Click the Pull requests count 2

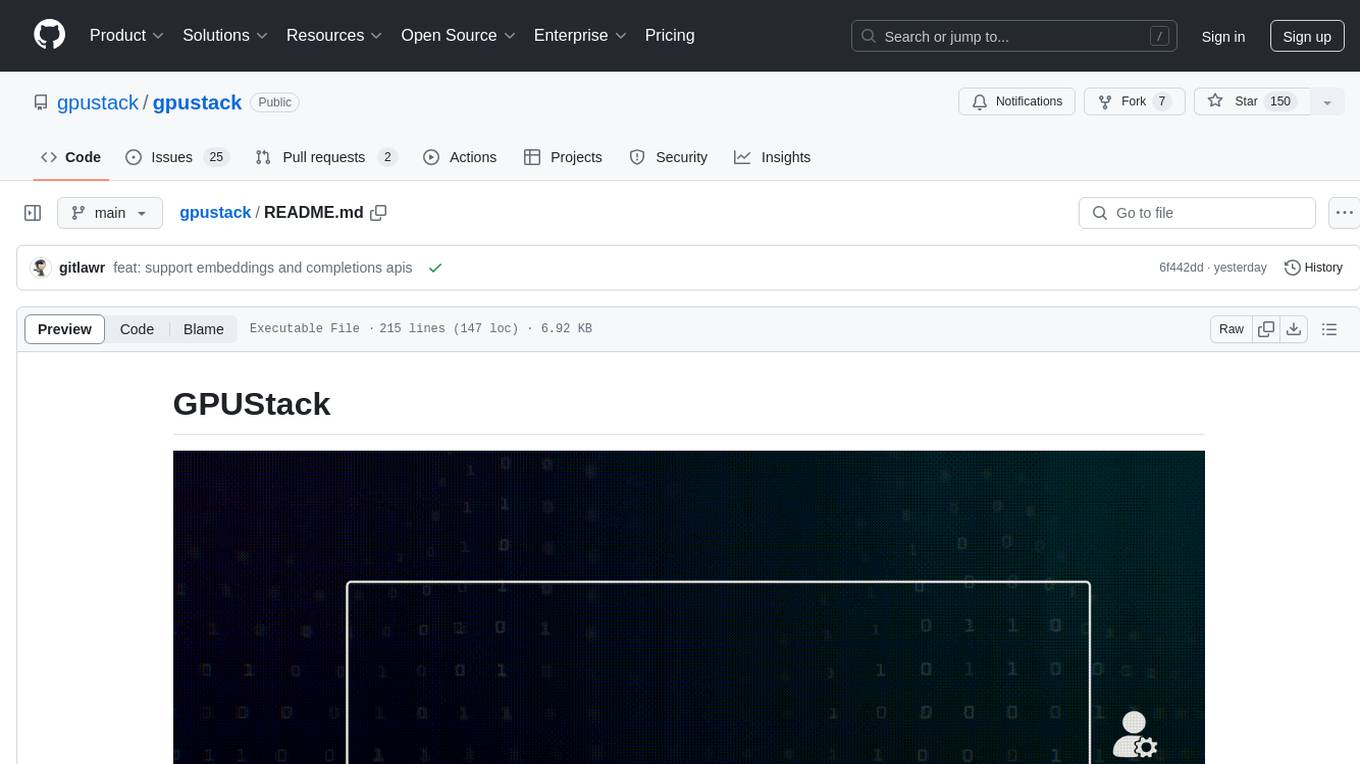[x=388, y=157]
